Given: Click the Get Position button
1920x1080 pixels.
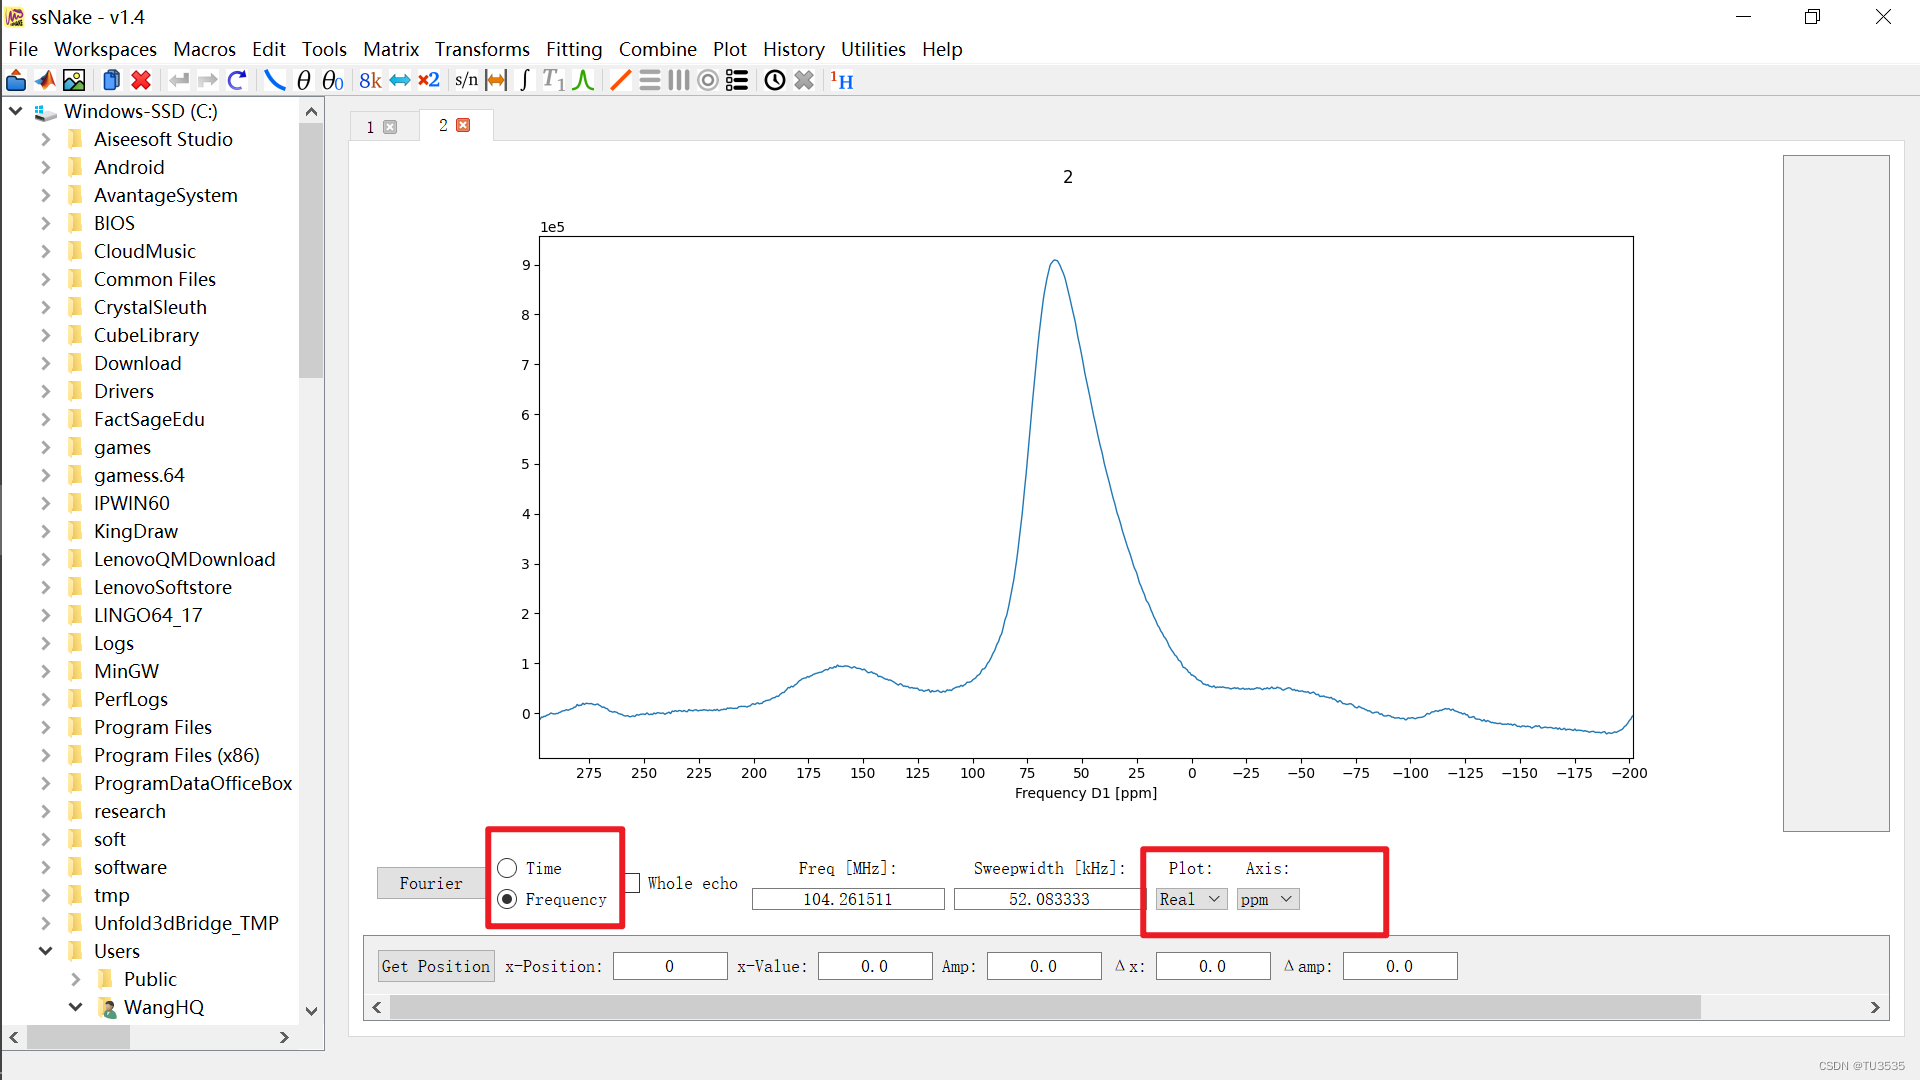Looking at the screenshot, I should [436, 966].
